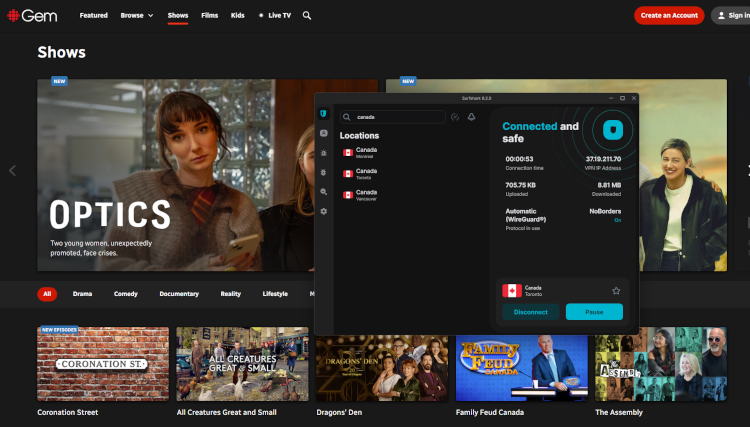Pause the VPN connection
Viewport: 750px width, 427px height.
(x=594, y=312)
